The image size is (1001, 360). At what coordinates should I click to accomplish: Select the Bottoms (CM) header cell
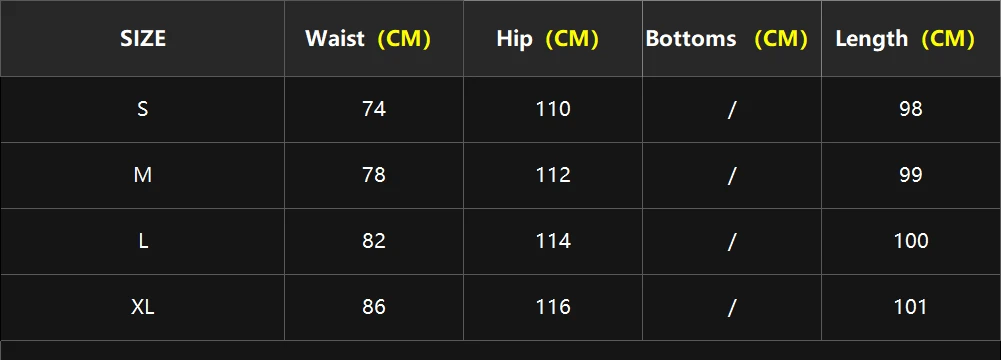(732, 38)
